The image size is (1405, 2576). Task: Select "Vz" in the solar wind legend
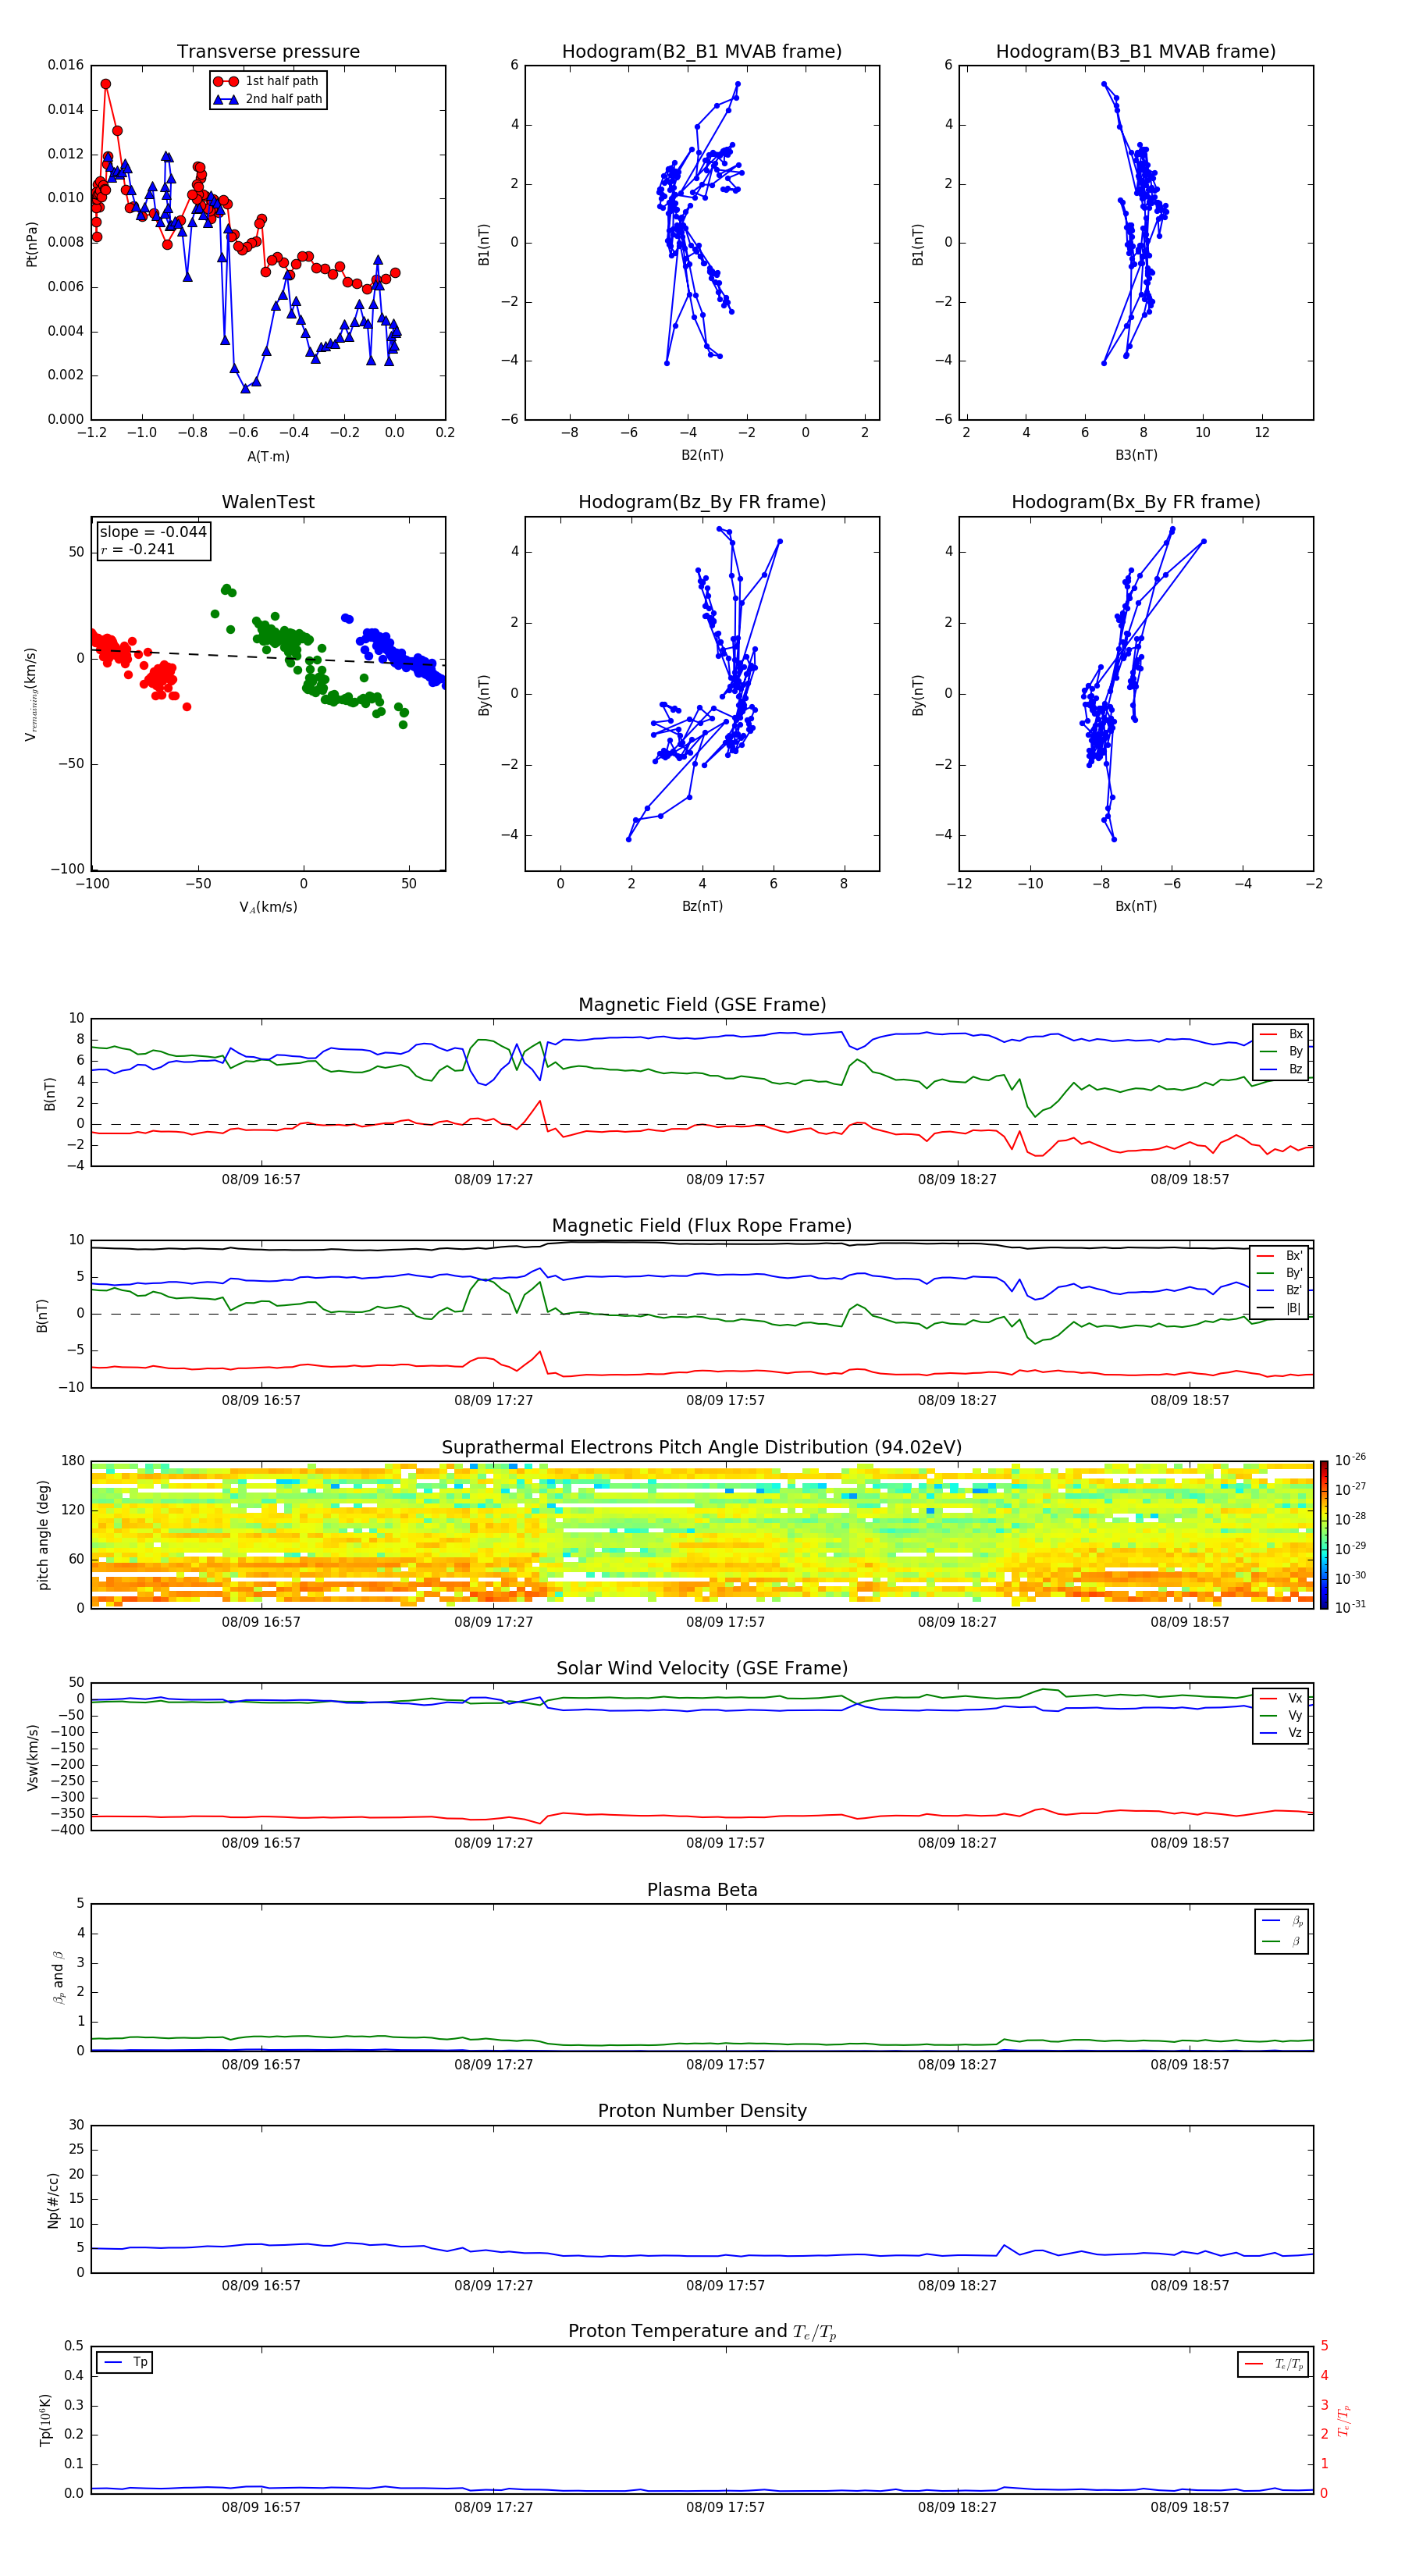[x=1281, y=1734]
